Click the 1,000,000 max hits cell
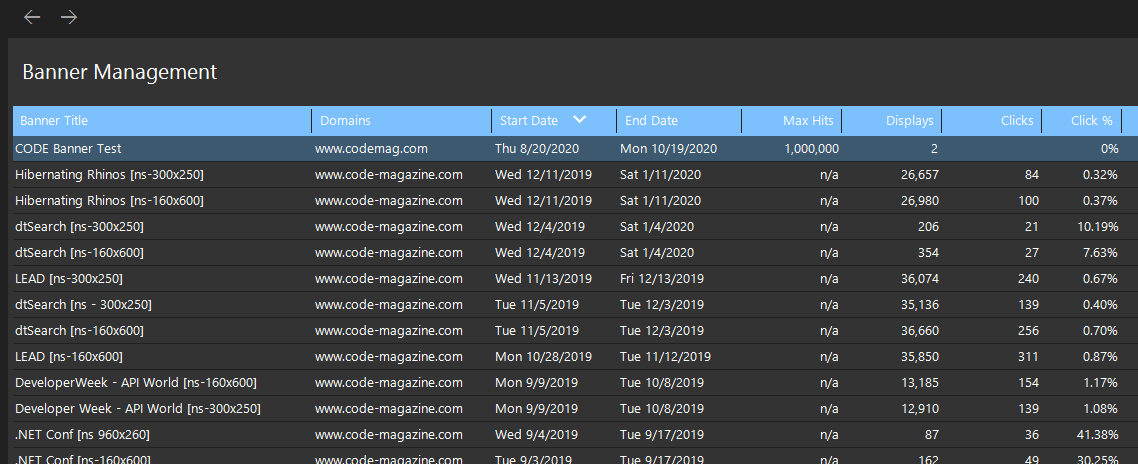This screenshot has width=1138, height=464. (811, 149)
